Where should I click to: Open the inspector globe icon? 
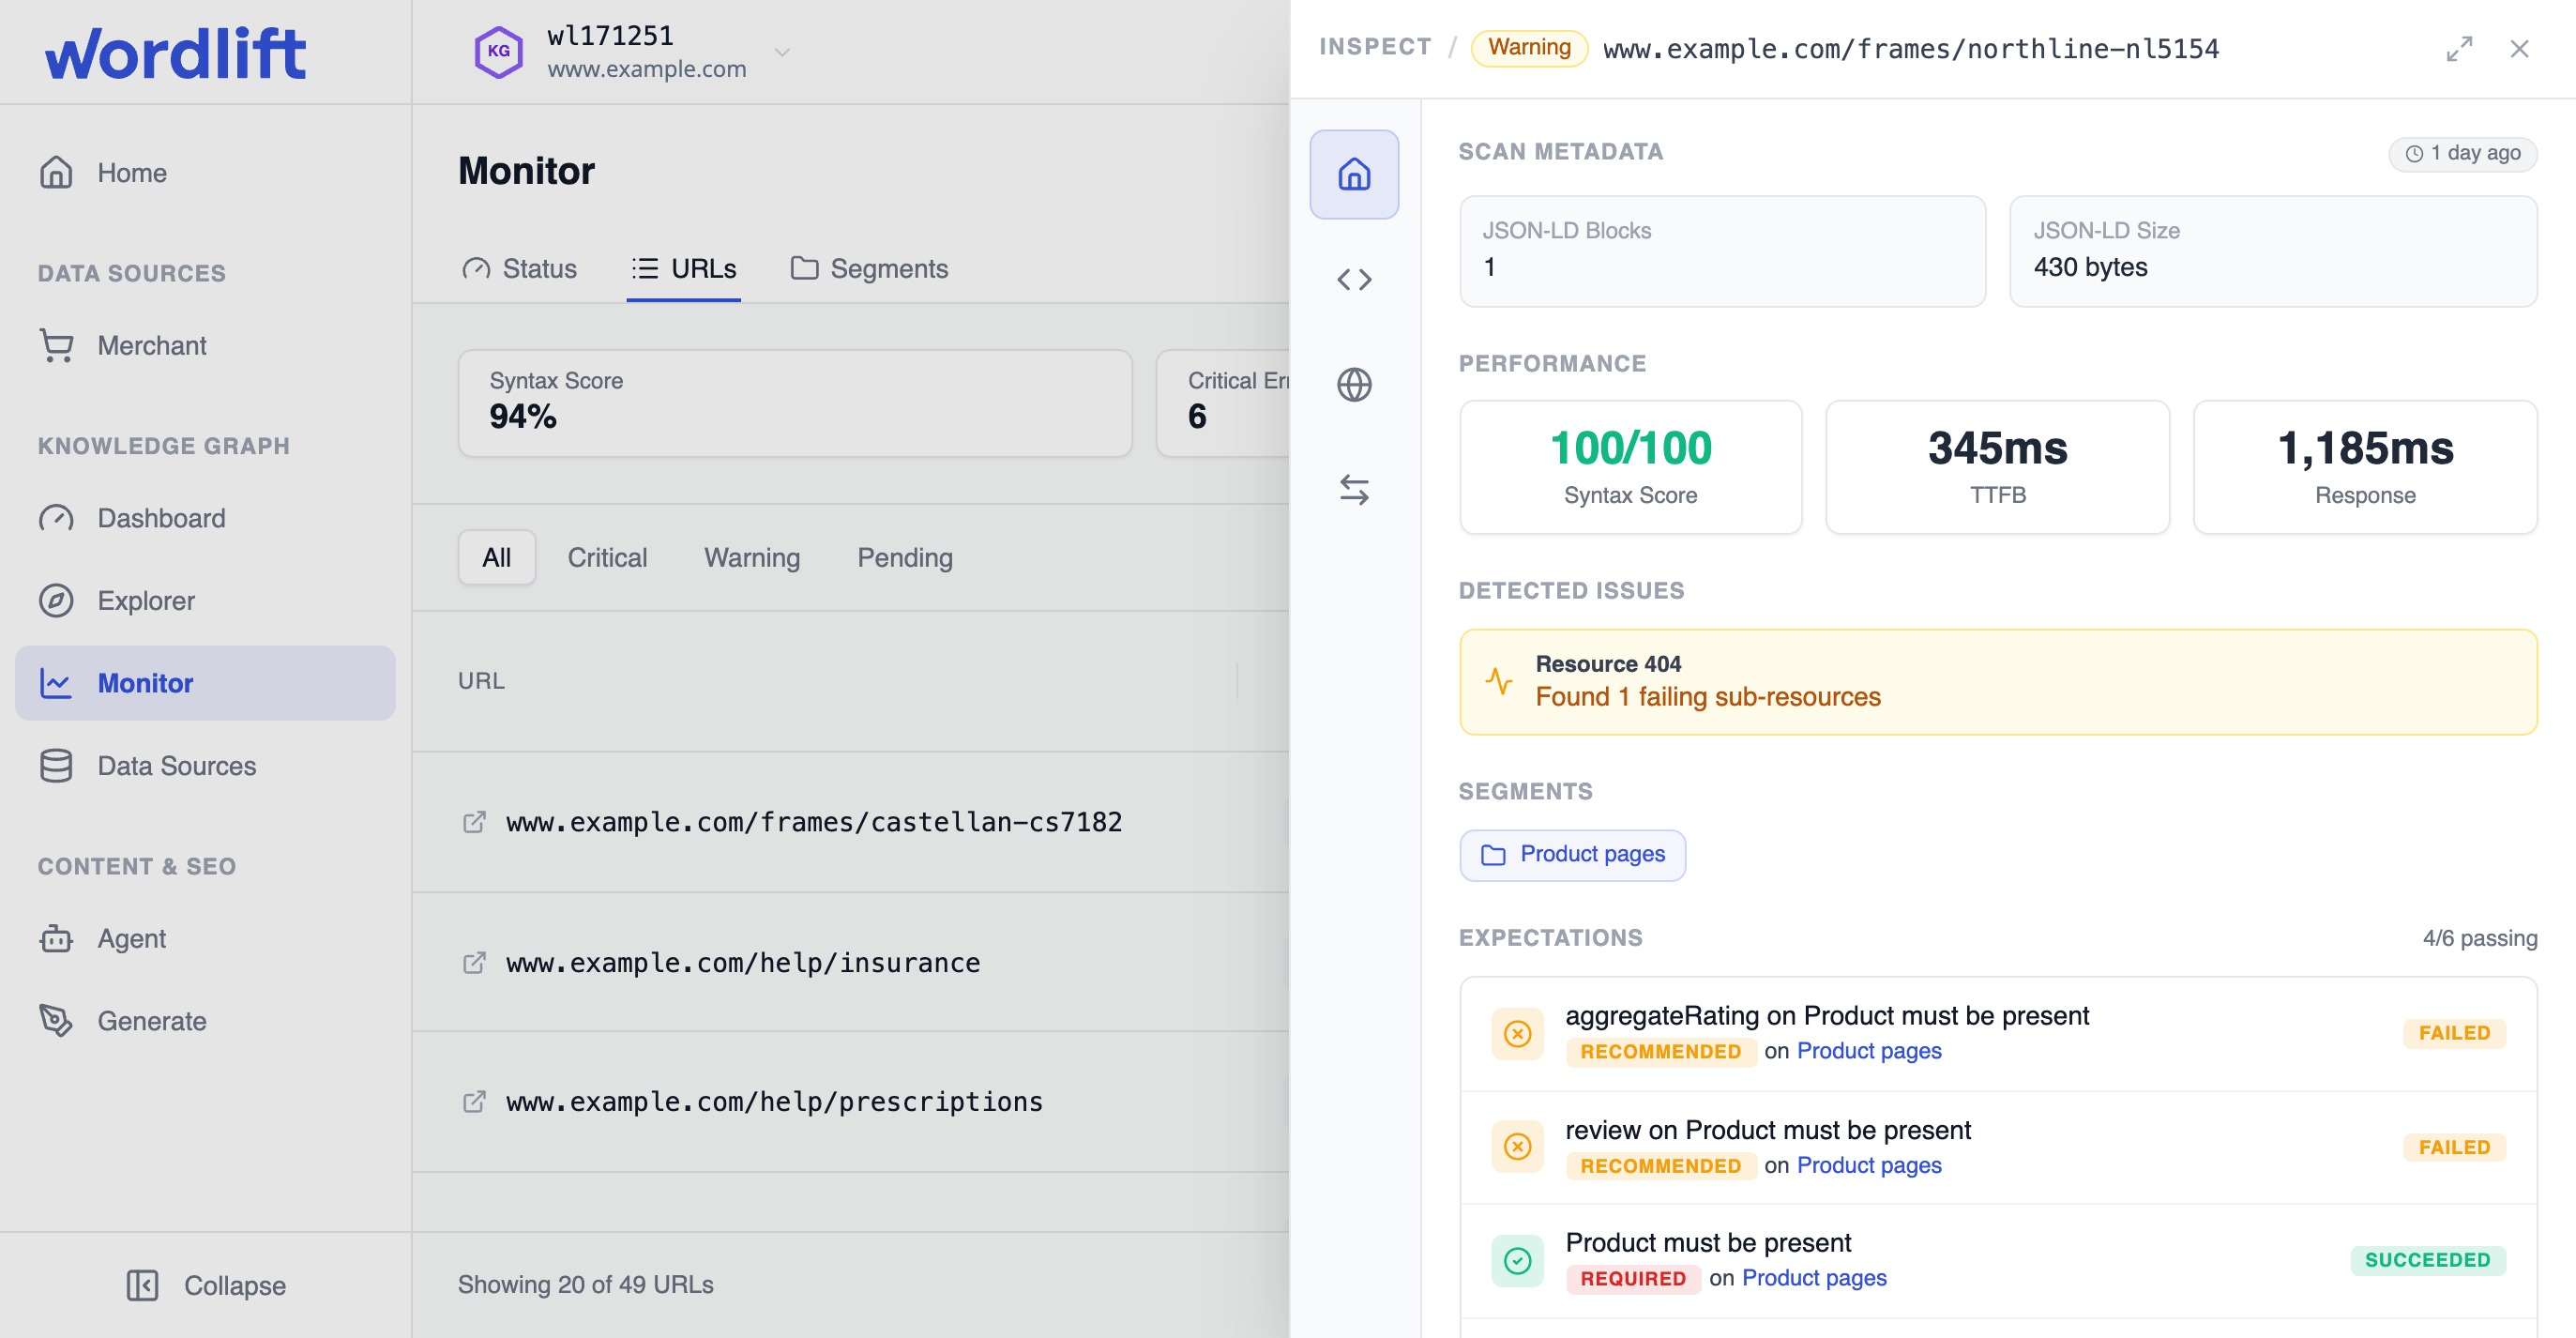click(1354, 384)
